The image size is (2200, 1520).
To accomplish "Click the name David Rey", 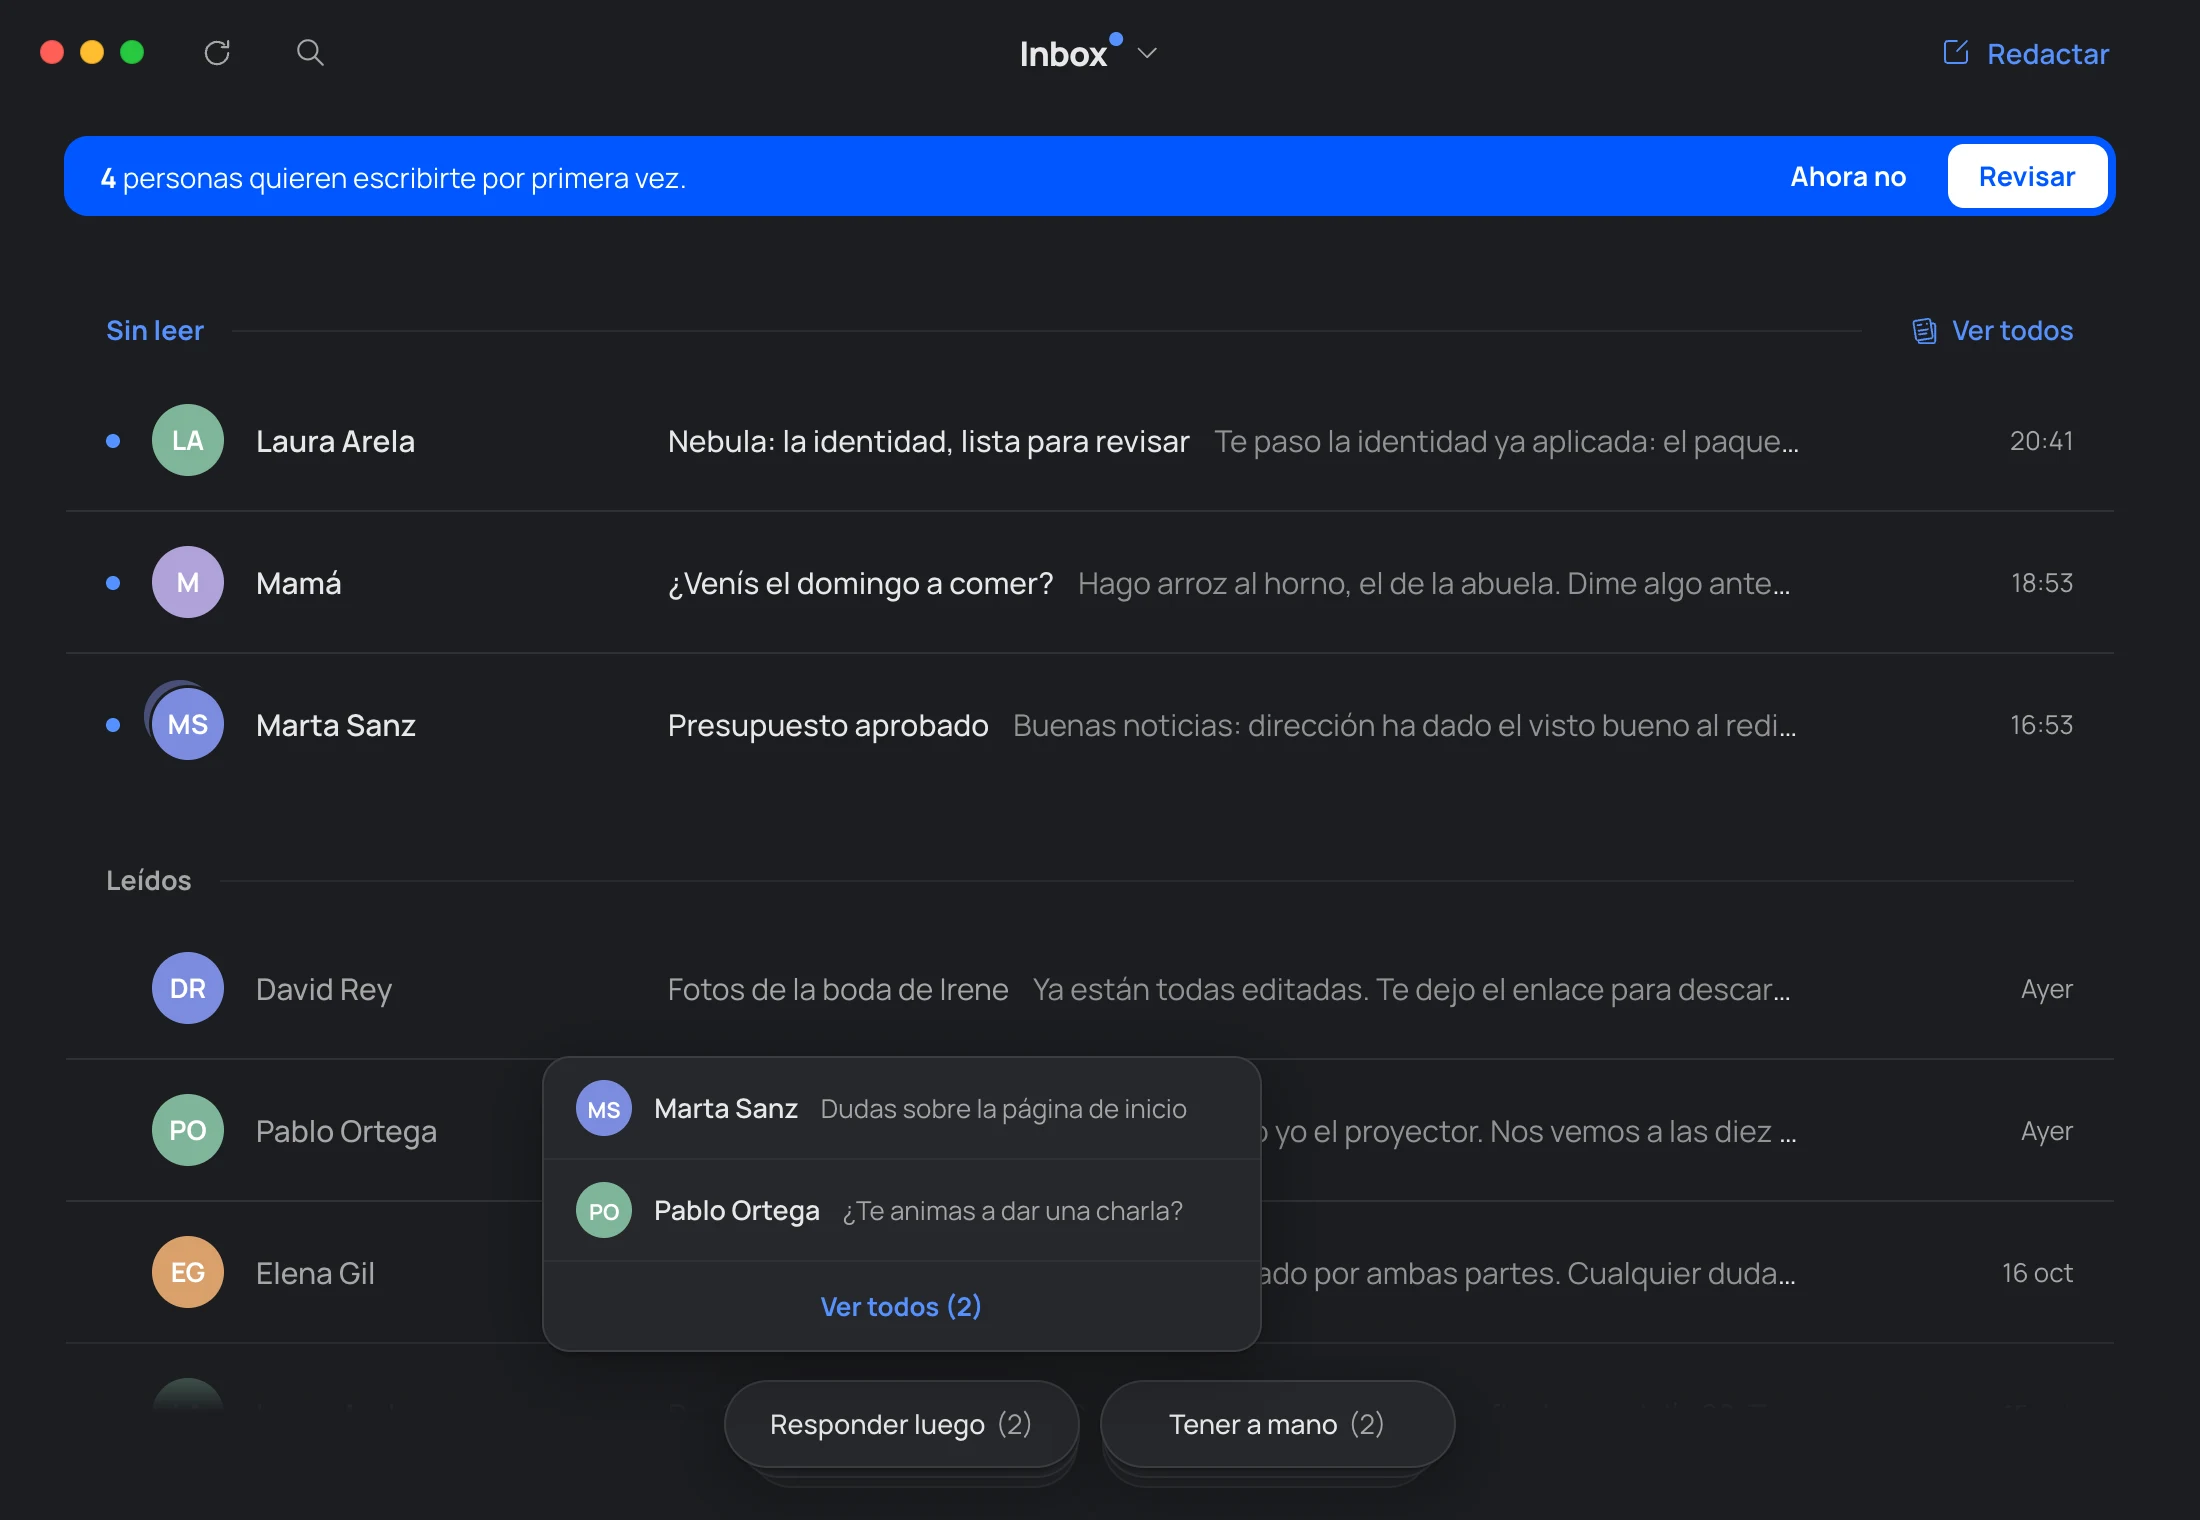I will coord(324,989).
